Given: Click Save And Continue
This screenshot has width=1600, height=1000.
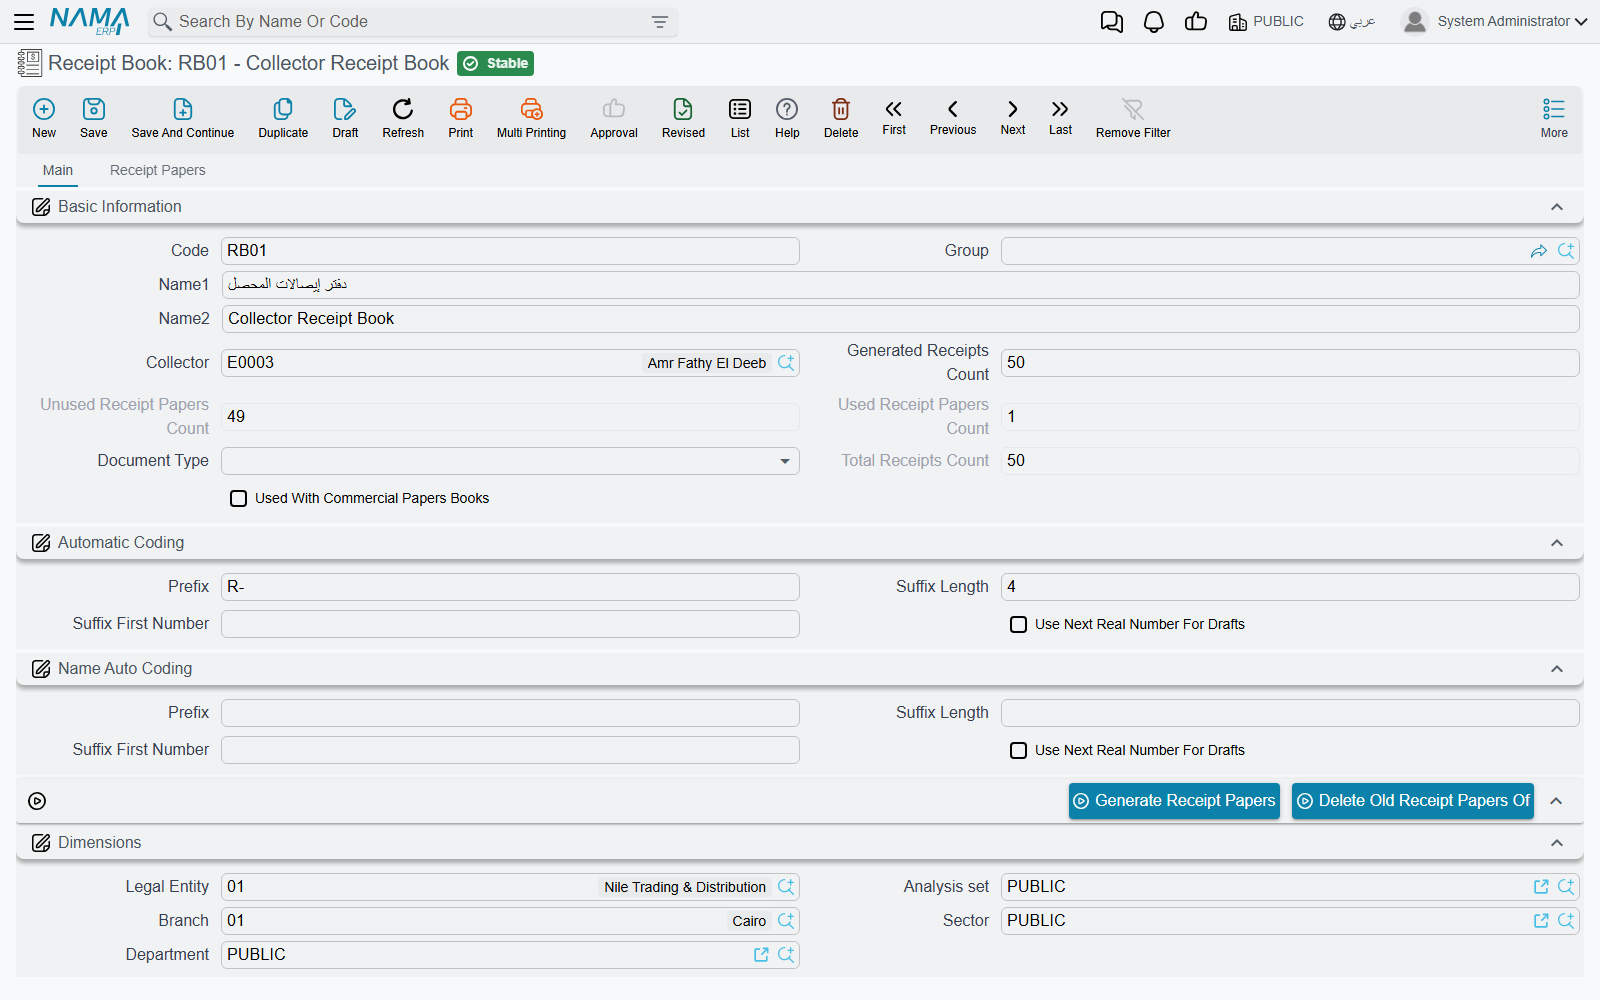Looking at the screenshot, I should click(x=183, y=117).
